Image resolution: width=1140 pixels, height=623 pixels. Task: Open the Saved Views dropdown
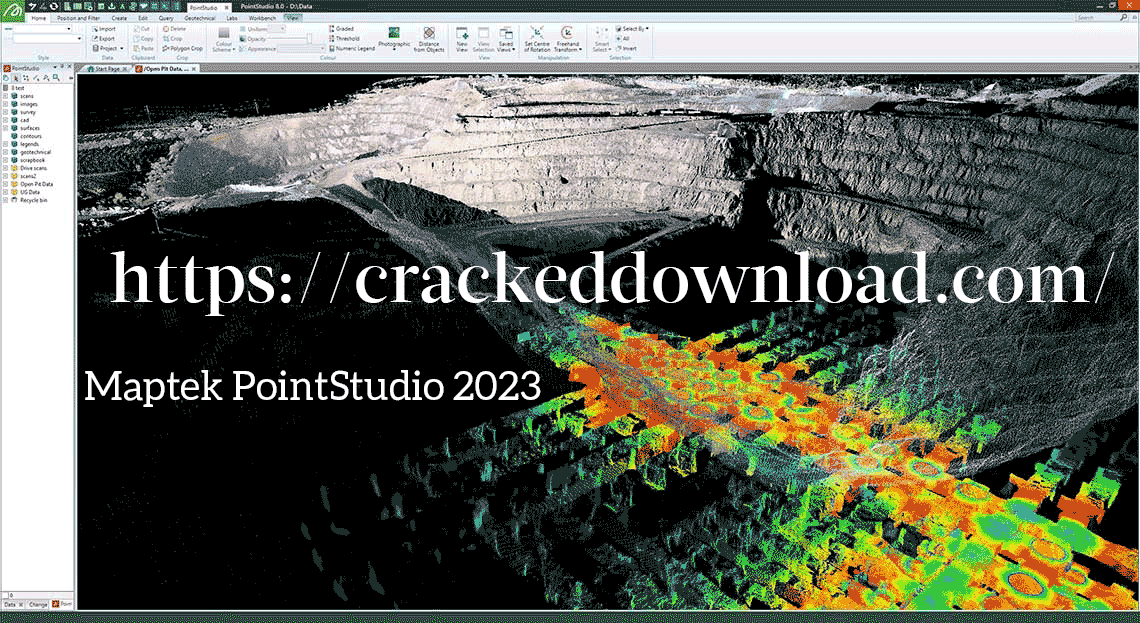click(x=505, y=39)
